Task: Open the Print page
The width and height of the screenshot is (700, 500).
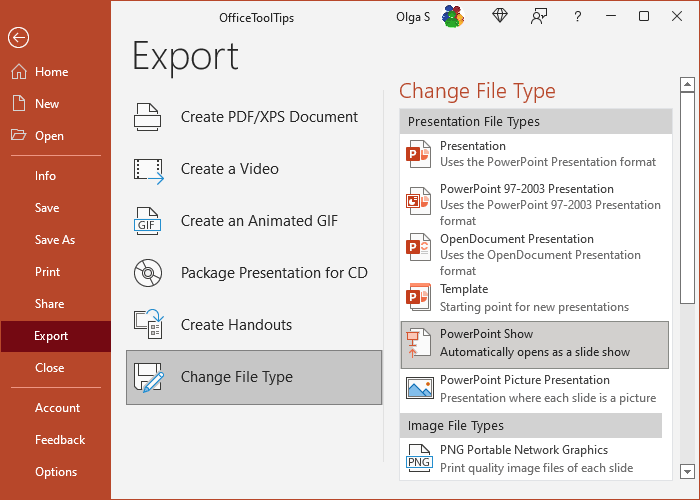Action: point(55,272)
